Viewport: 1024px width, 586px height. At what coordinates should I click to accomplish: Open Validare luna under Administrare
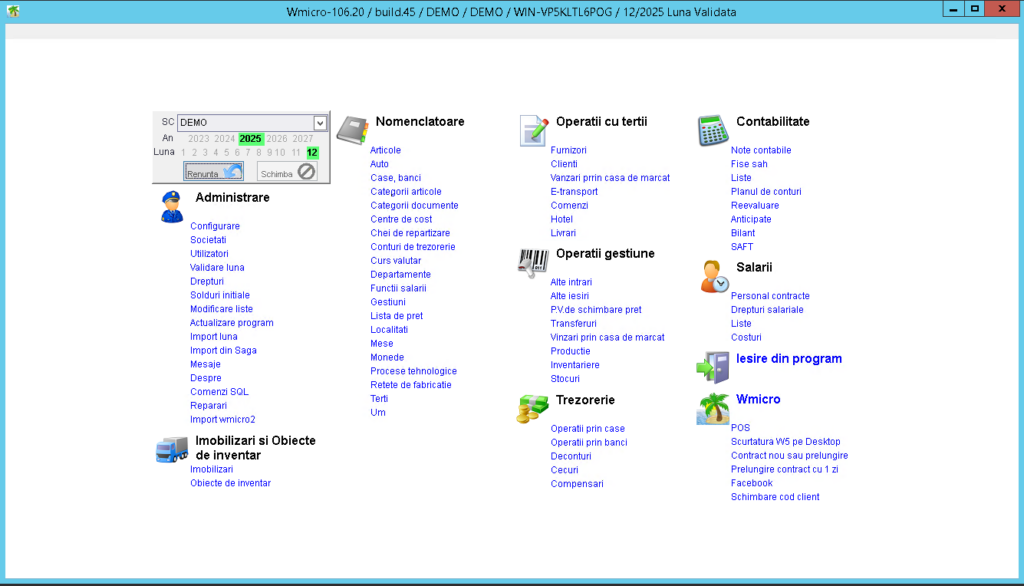click(x=217, y=268)
